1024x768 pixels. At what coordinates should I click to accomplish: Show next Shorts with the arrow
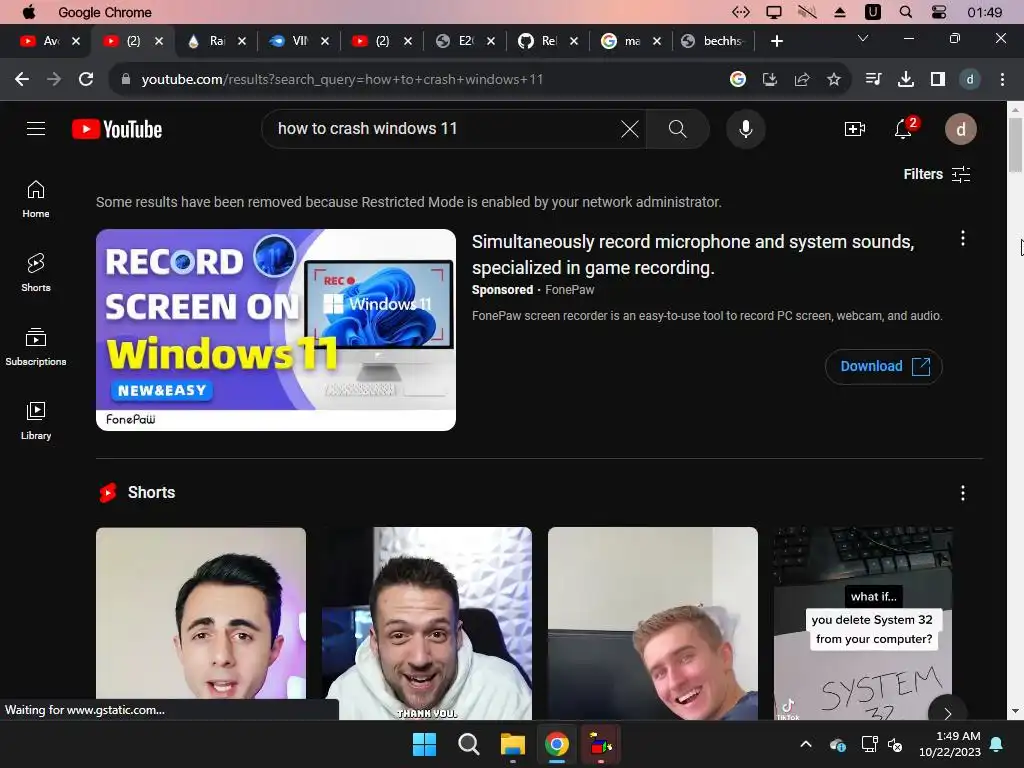[x=948, y=713]
